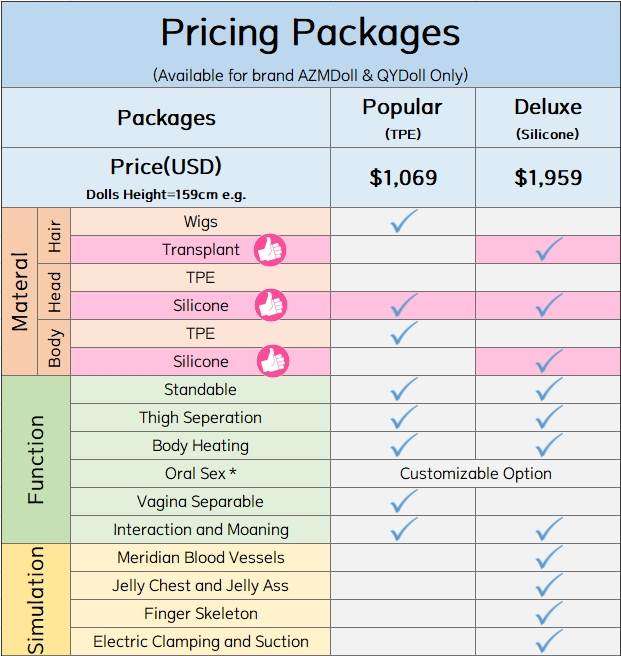Click the Function category label

point(36,459)
